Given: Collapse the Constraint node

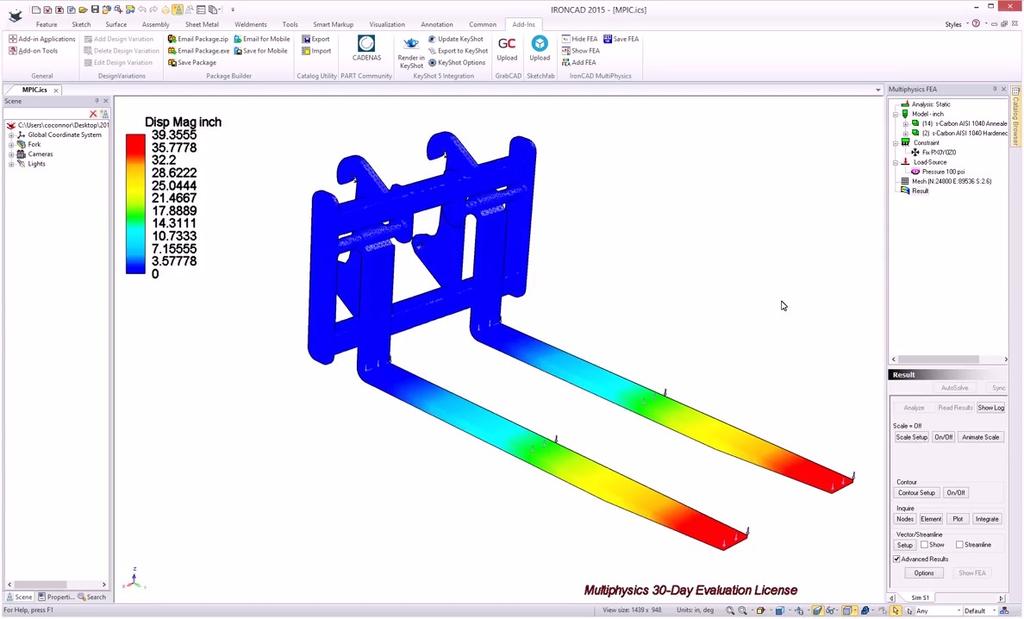Looking at the screenshot, I should (896, 143).
